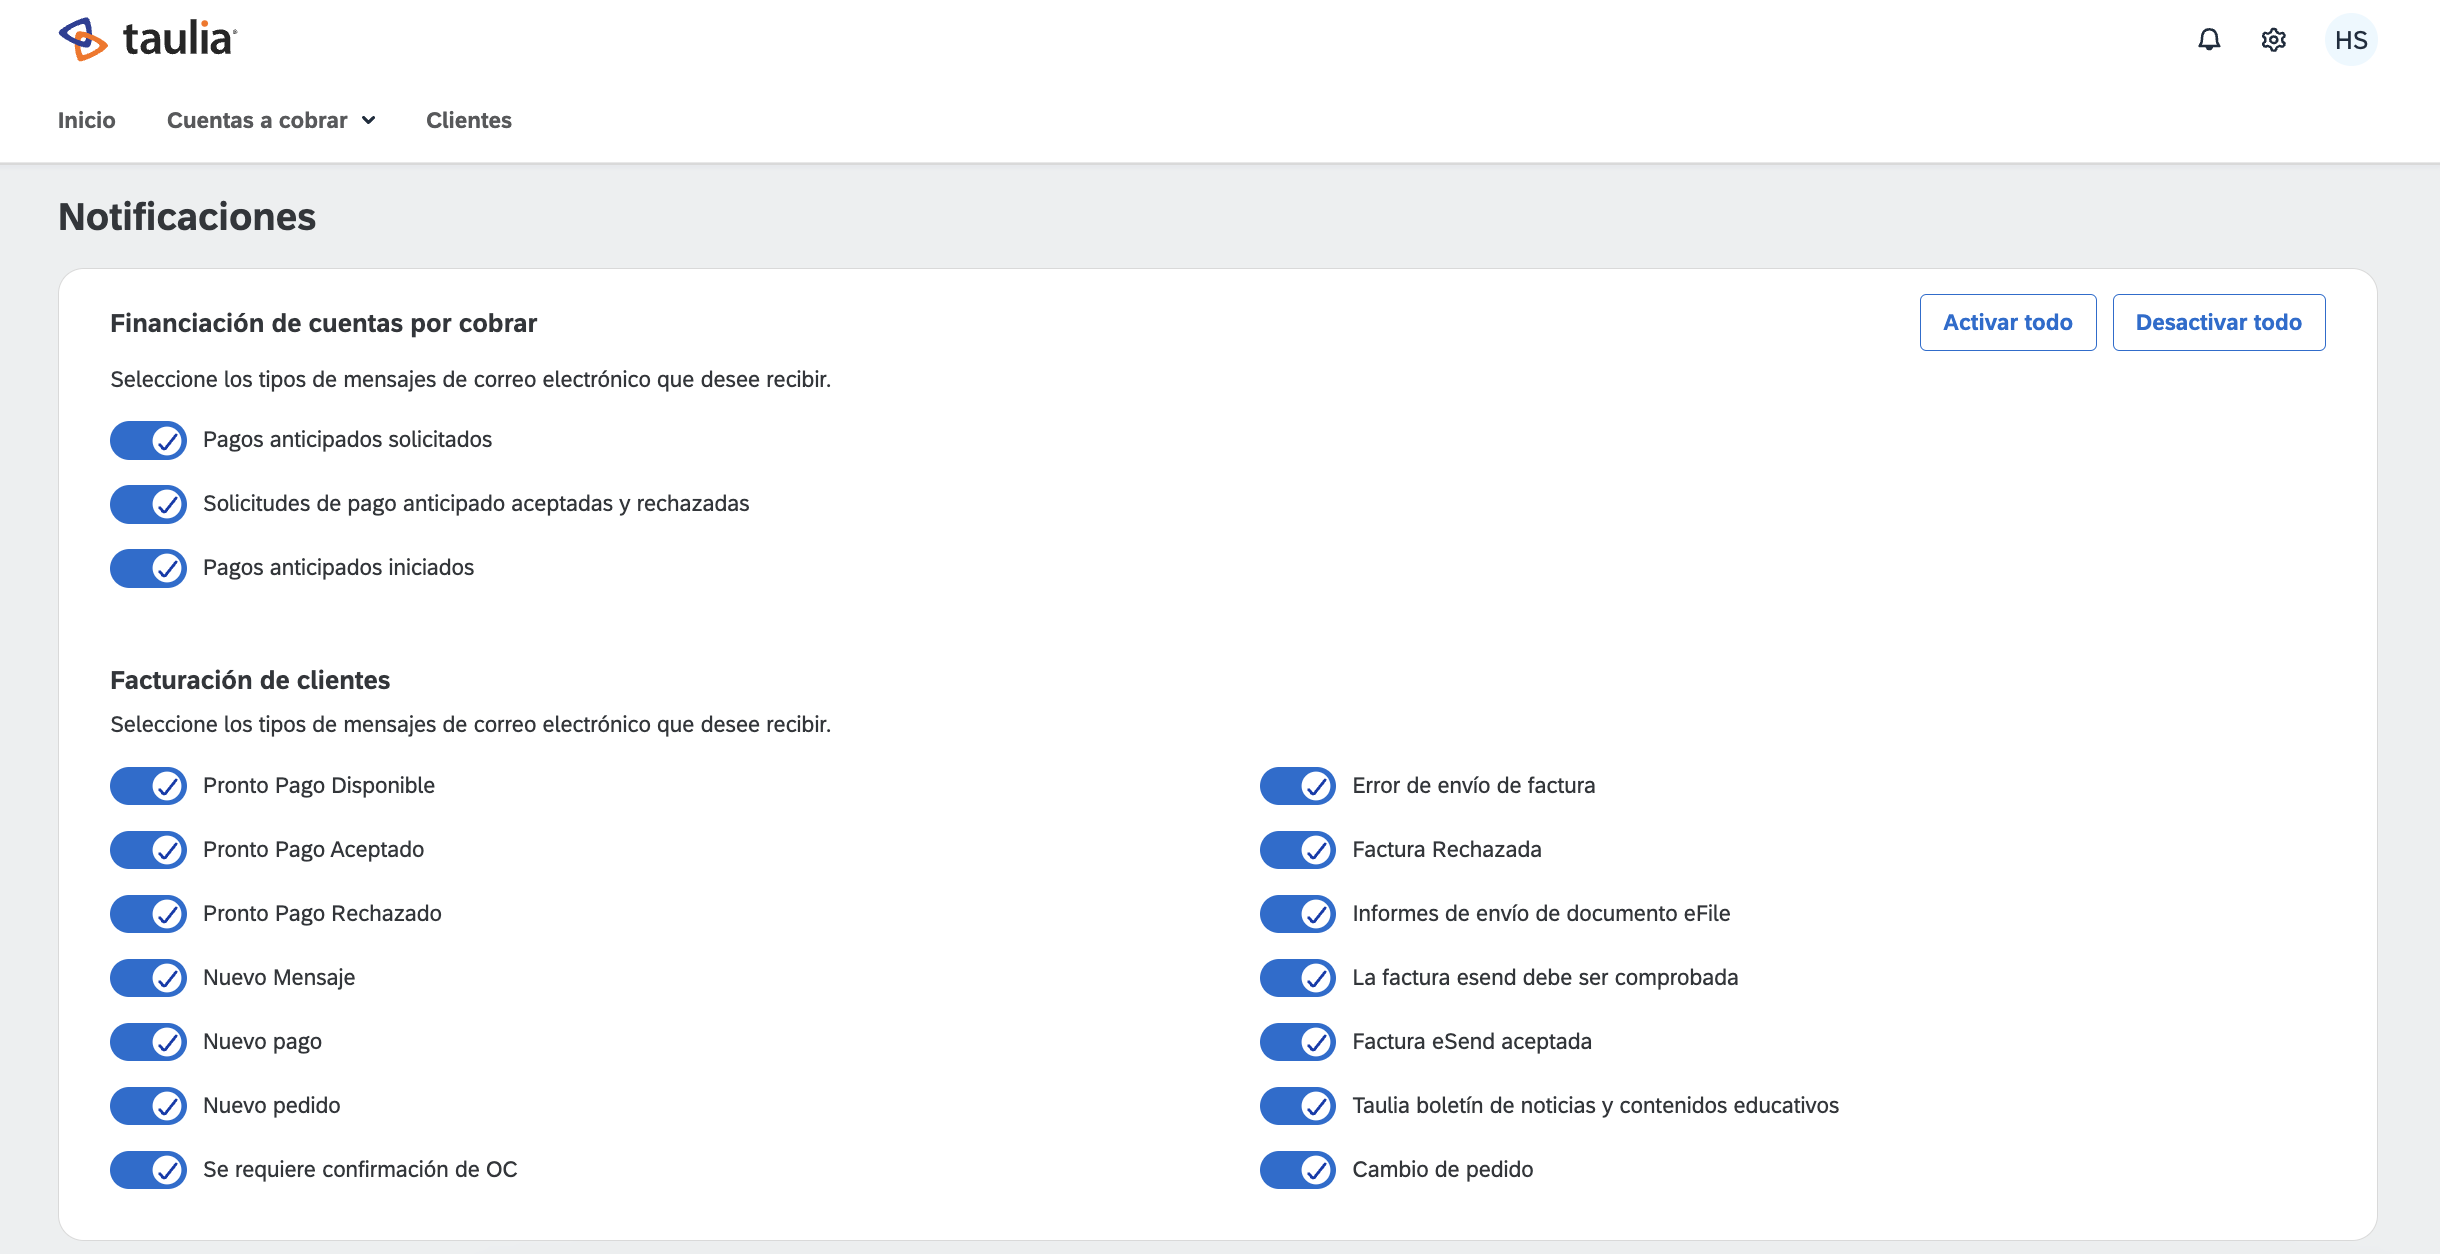Open the Clientes menu item
Image resolution: width=2440 pixels, height=1254 pixels.
coord(469,120)
